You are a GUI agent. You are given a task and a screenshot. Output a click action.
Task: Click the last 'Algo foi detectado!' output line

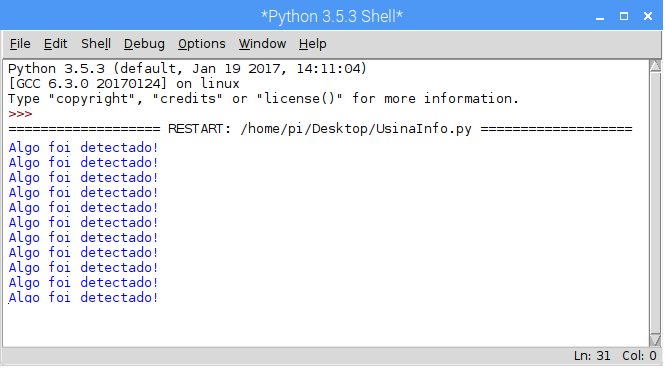(83, 297)
